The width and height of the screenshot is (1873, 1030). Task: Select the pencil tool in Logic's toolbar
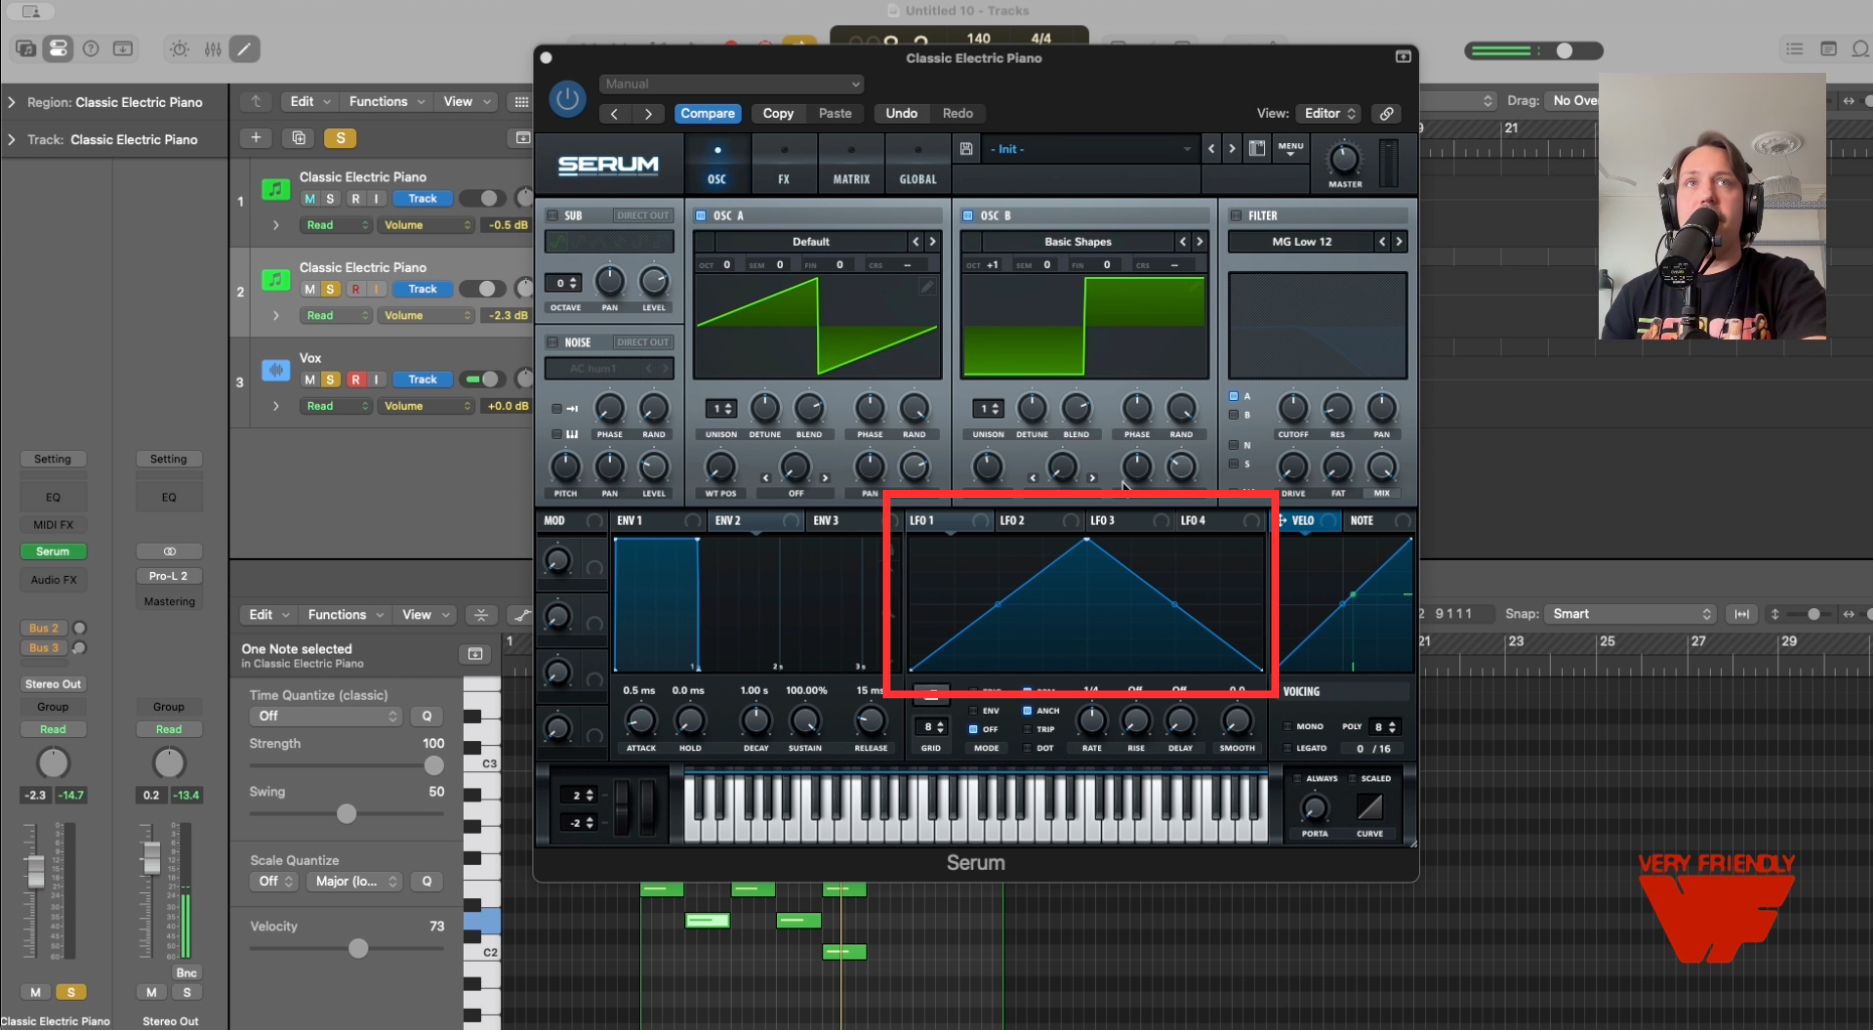tap(244, 48)
